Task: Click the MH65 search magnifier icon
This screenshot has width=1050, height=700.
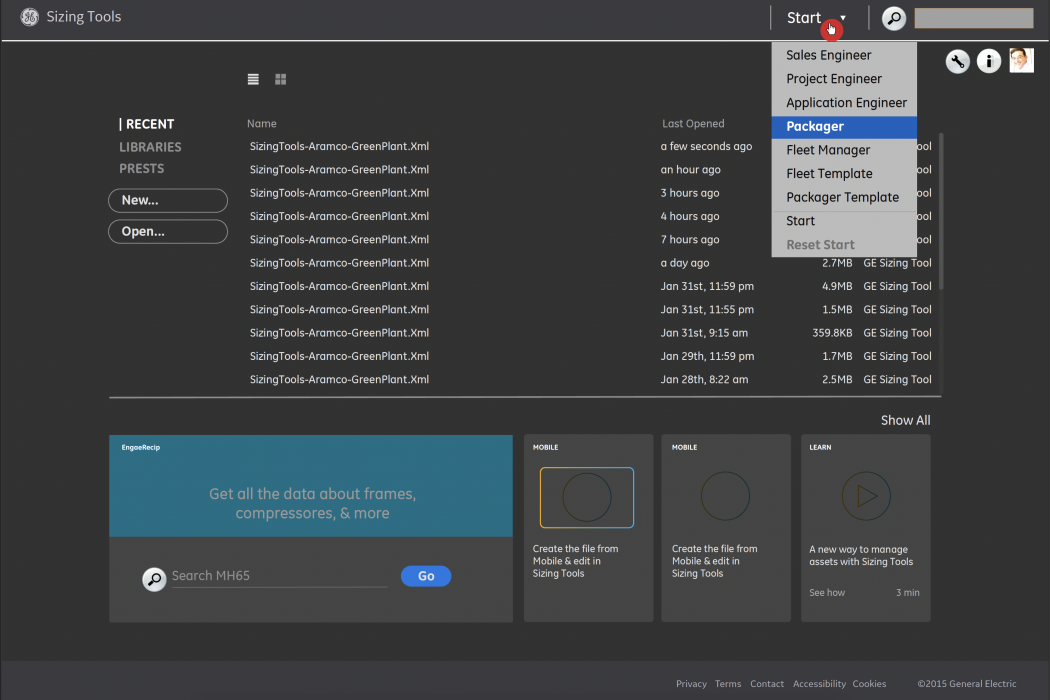Action: pos(154,579)
